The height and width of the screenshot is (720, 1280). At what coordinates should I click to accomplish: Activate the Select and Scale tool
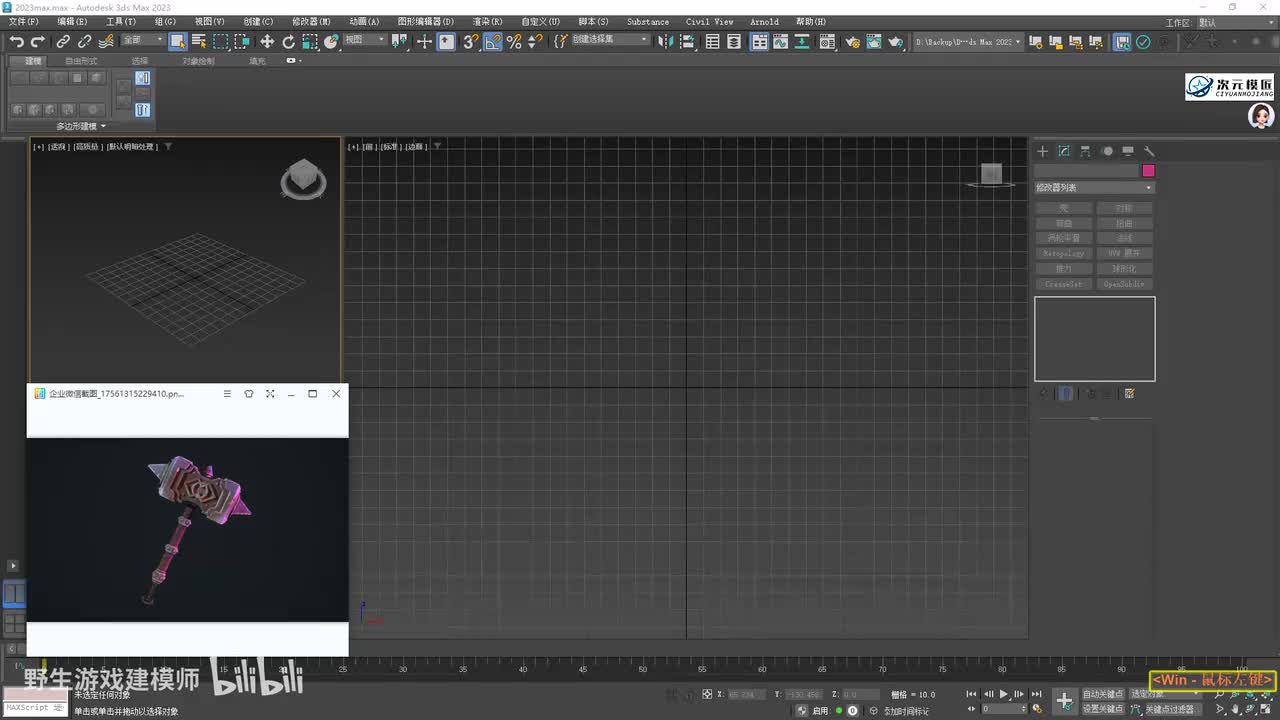[310, 42]
